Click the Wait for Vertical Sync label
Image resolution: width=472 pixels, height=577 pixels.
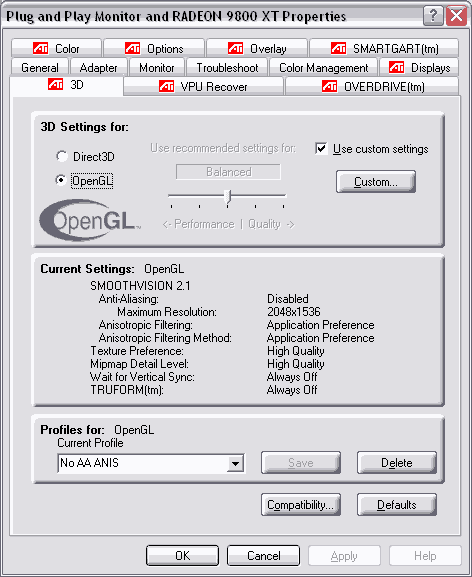pyautogui.click(x=142, y=377)
